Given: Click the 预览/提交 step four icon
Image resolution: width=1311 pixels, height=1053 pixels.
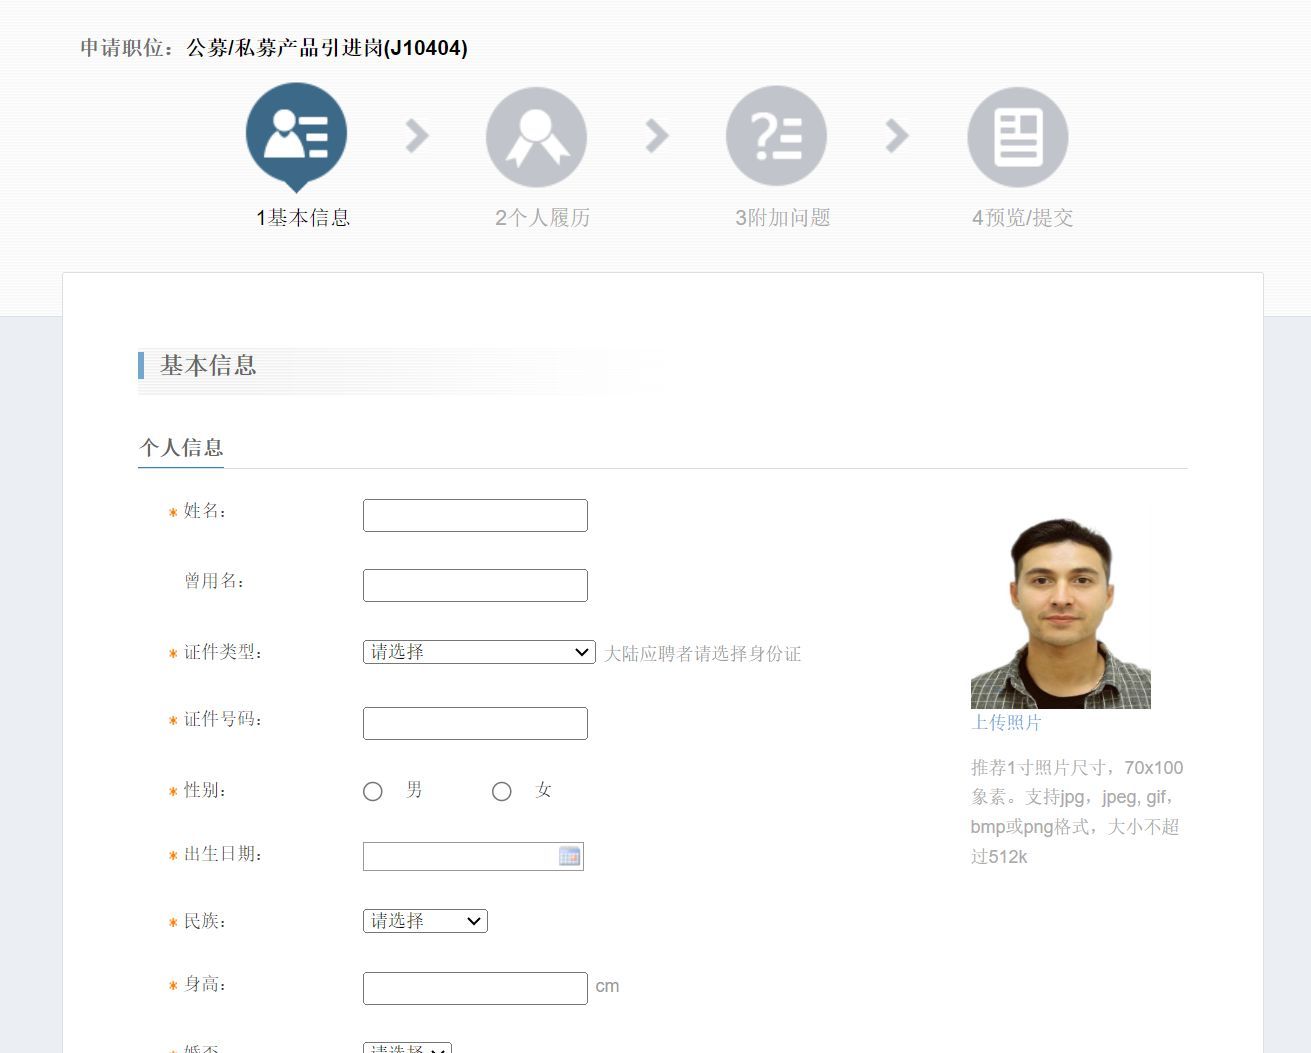Looking at the screenshot, I should click(x=1018, y=137).
